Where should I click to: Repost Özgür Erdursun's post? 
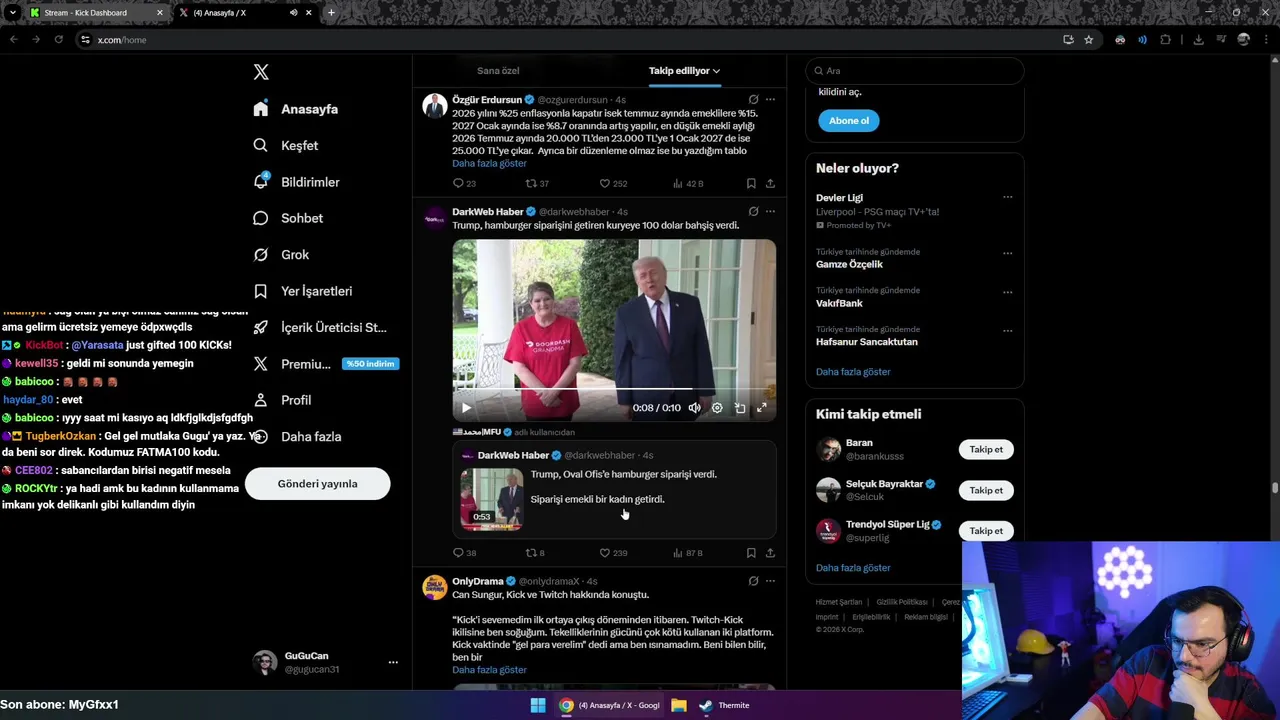pyautogui.click(x=537, y=183)
